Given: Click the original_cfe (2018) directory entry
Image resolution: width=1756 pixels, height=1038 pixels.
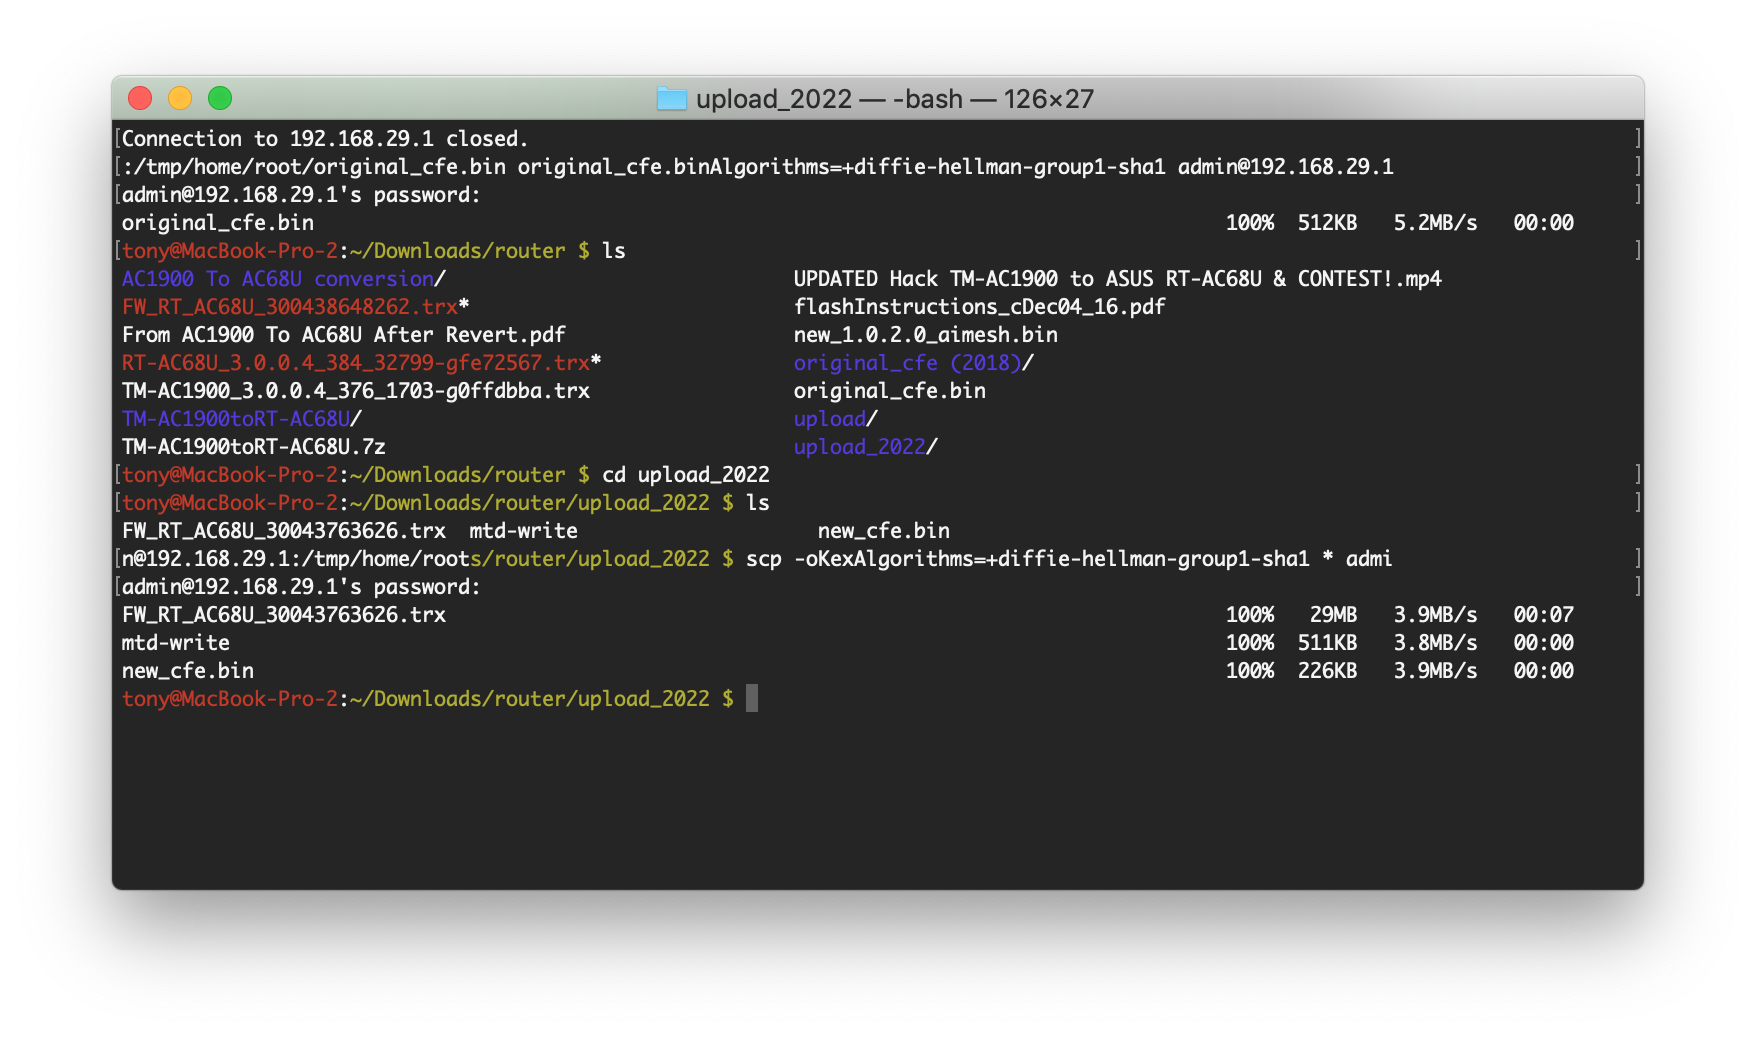Looking at the screenshot, I should (x=907, y=363).
